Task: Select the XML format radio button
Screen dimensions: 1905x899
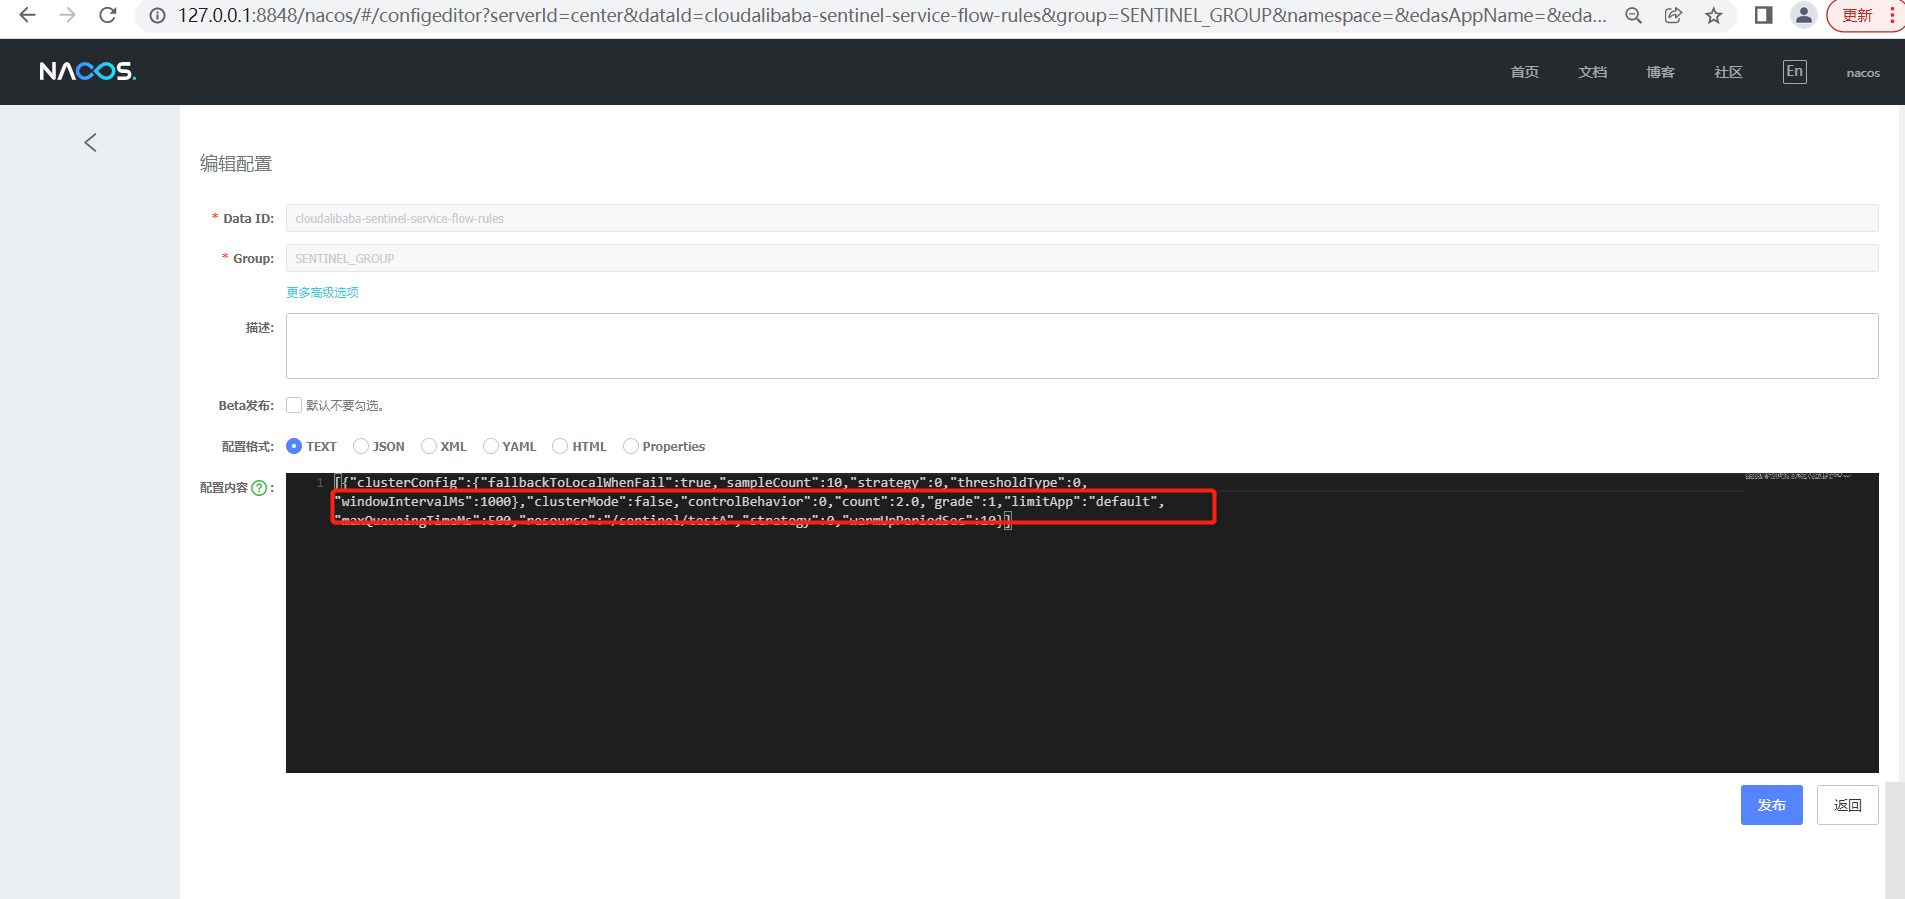Action: (x=429, y=446)
